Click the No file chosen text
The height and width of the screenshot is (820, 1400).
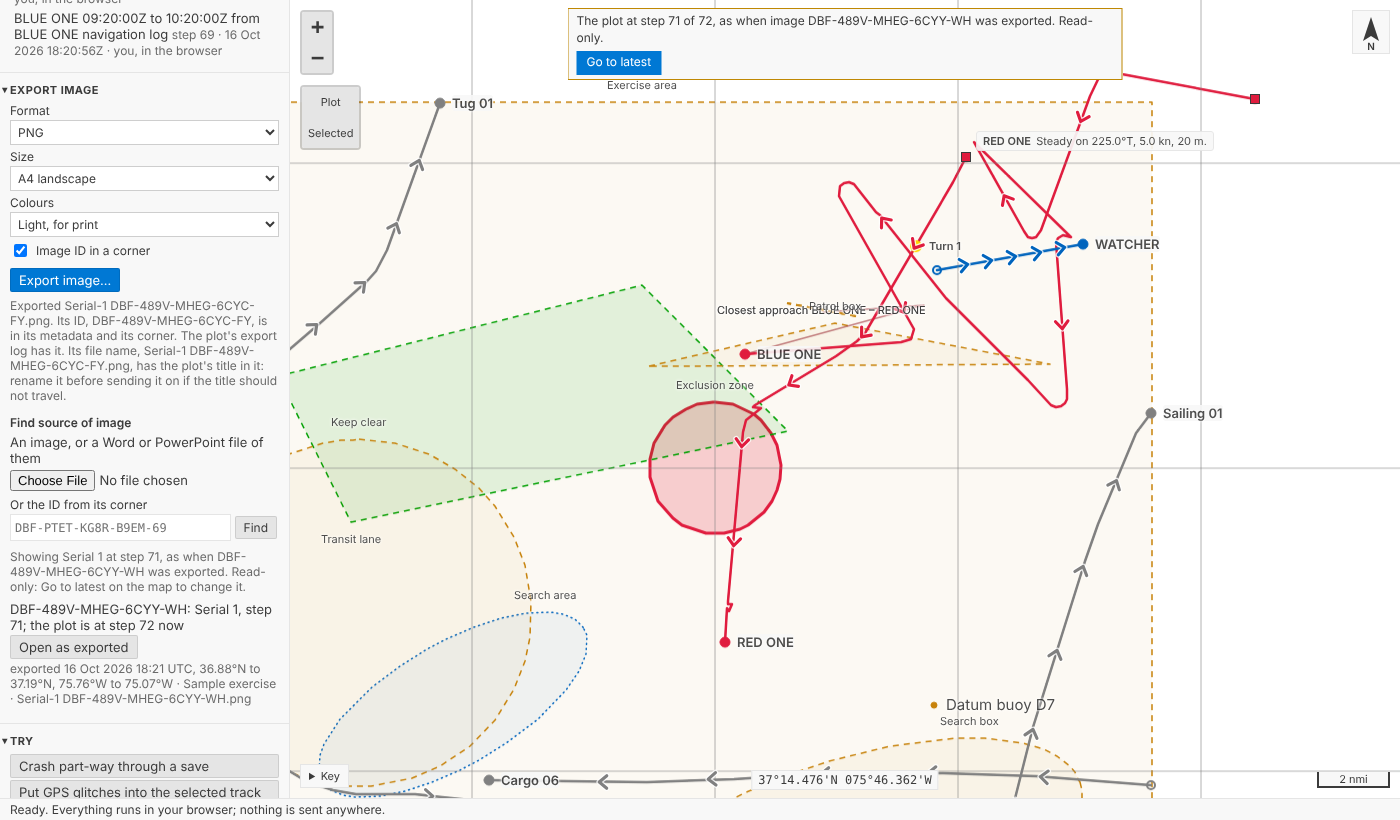(144, 480)
